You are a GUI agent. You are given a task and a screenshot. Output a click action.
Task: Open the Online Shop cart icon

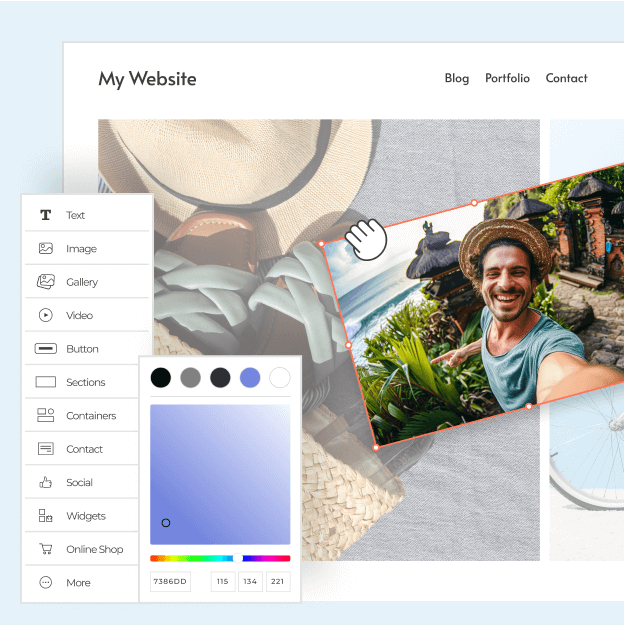tap(45, 549)
